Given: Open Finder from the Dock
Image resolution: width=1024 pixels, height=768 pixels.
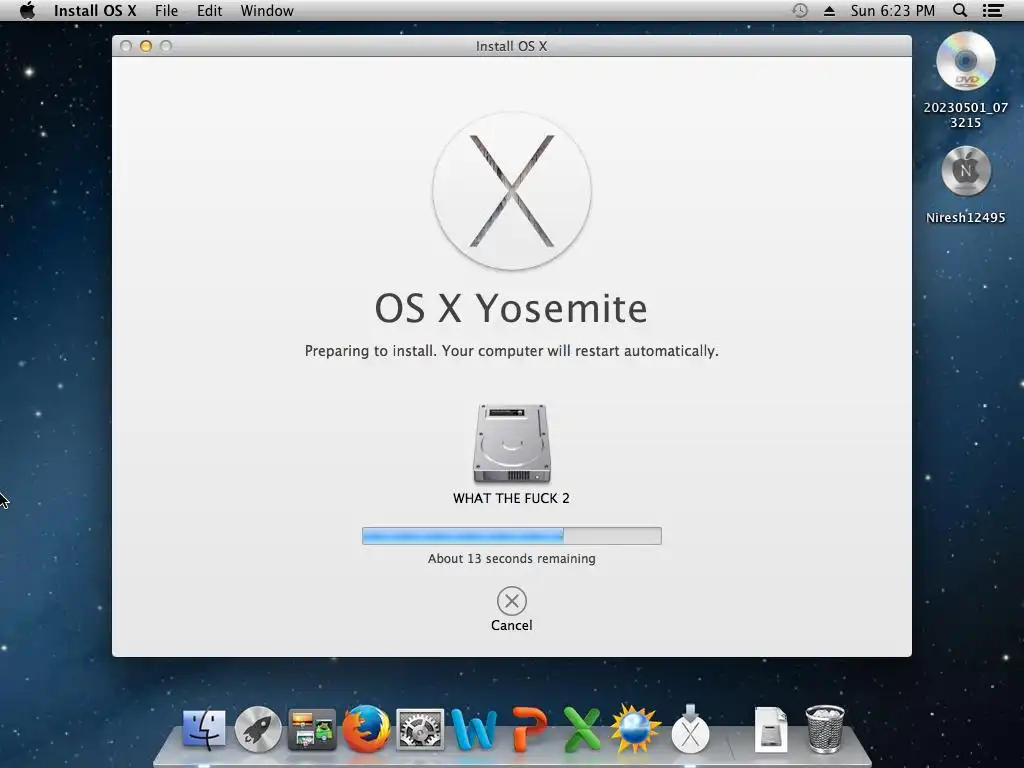Looking at the screenshot, I should click(x=204, y=729).
